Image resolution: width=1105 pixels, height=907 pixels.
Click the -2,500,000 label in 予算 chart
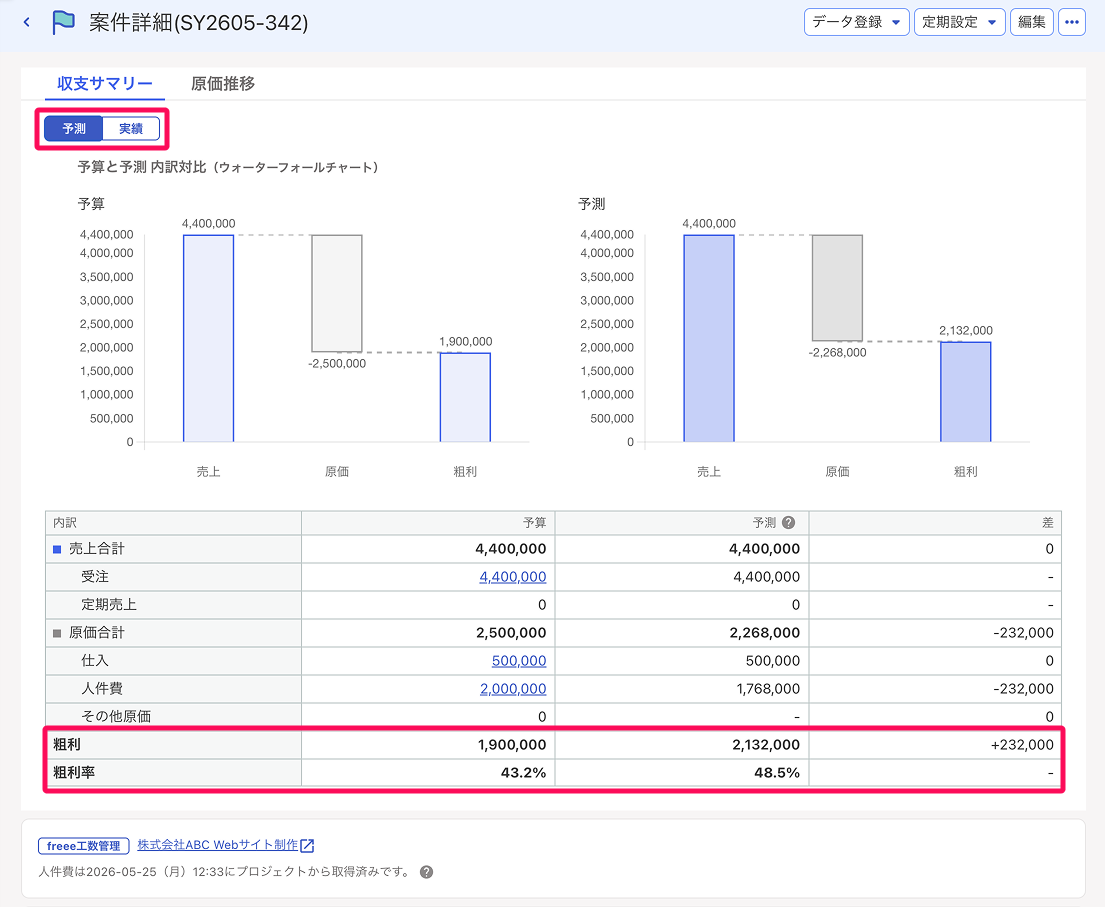pyautogui.click(x=337, y=364)
